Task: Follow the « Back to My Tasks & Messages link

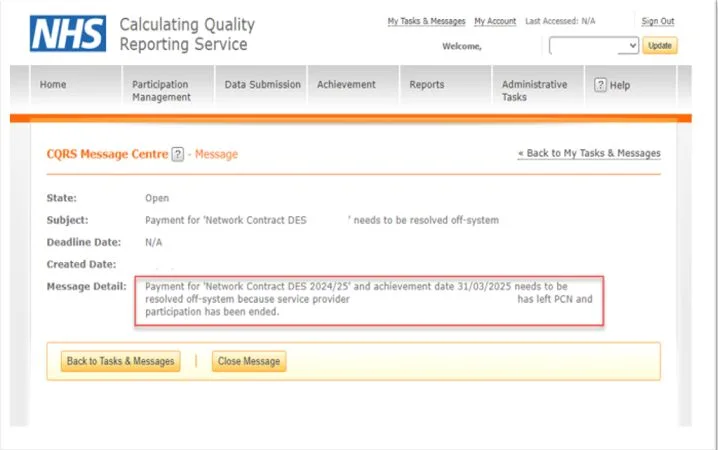Action: pyautogui.click(x=589, y=153)
